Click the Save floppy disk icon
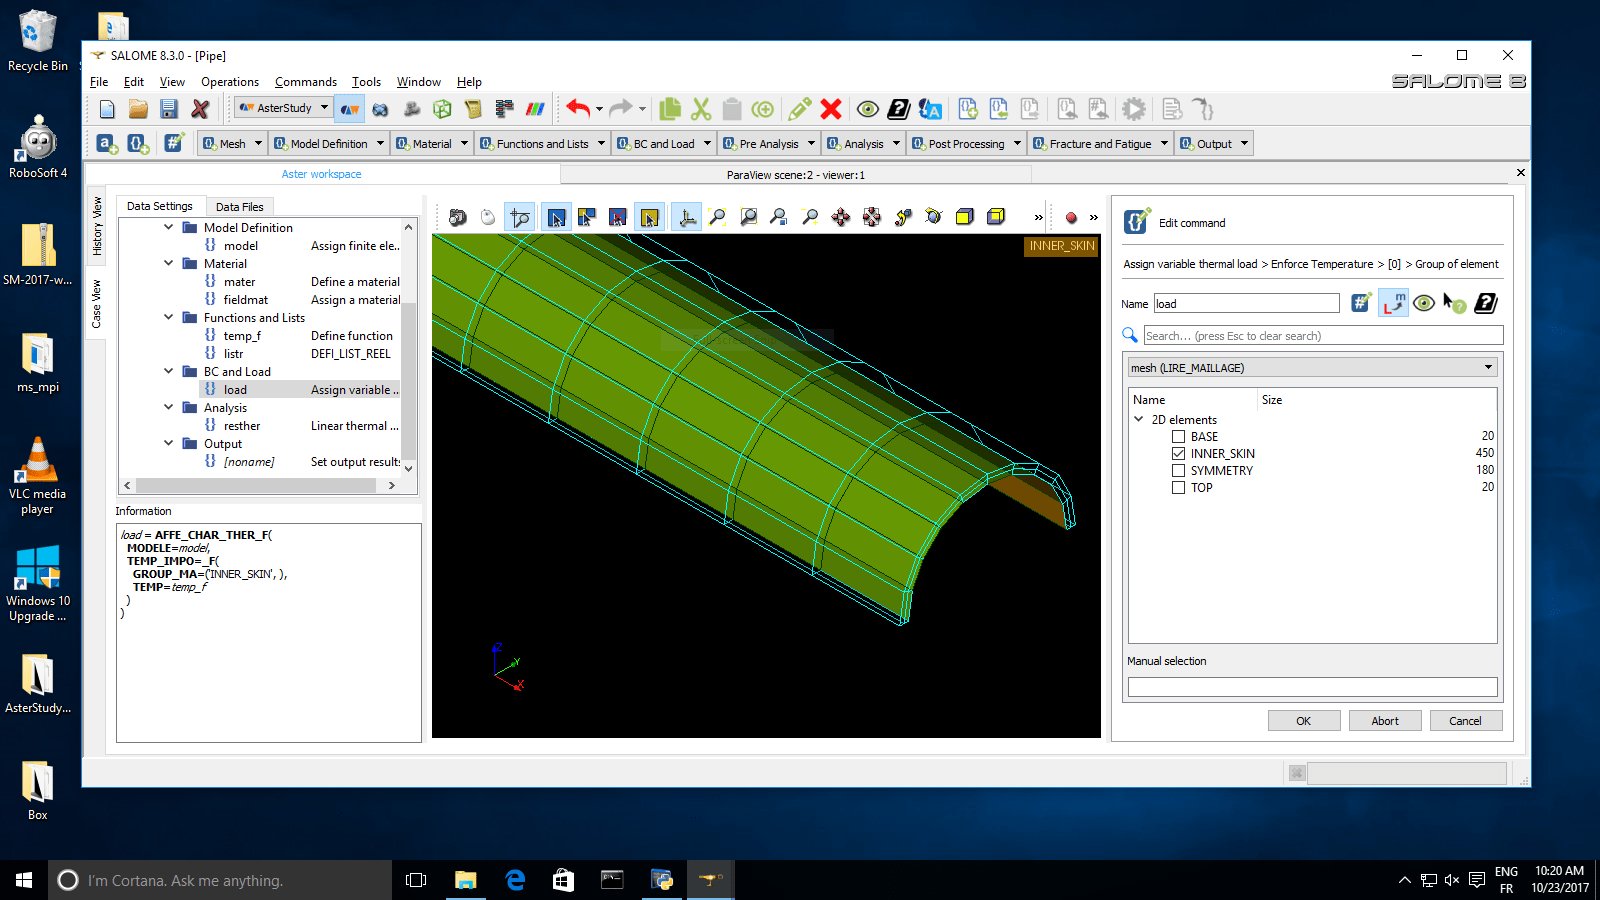 pos(169,109)
